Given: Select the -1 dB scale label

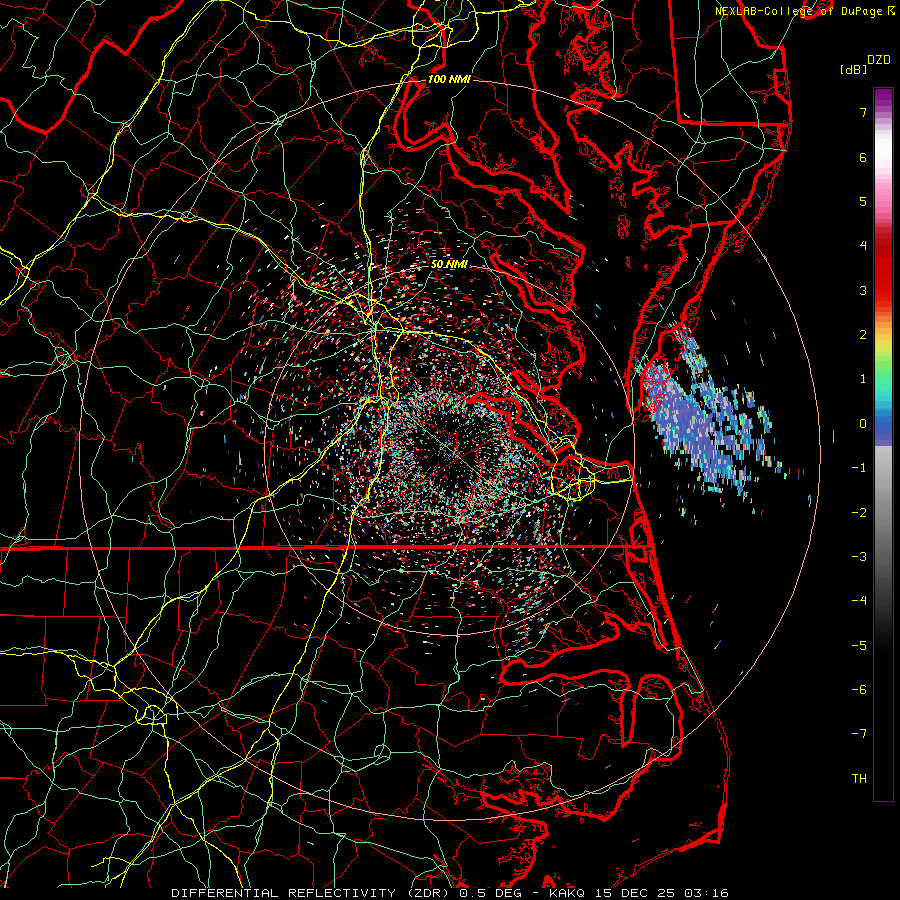Looking at the screenshot, I should pos(859,468).
